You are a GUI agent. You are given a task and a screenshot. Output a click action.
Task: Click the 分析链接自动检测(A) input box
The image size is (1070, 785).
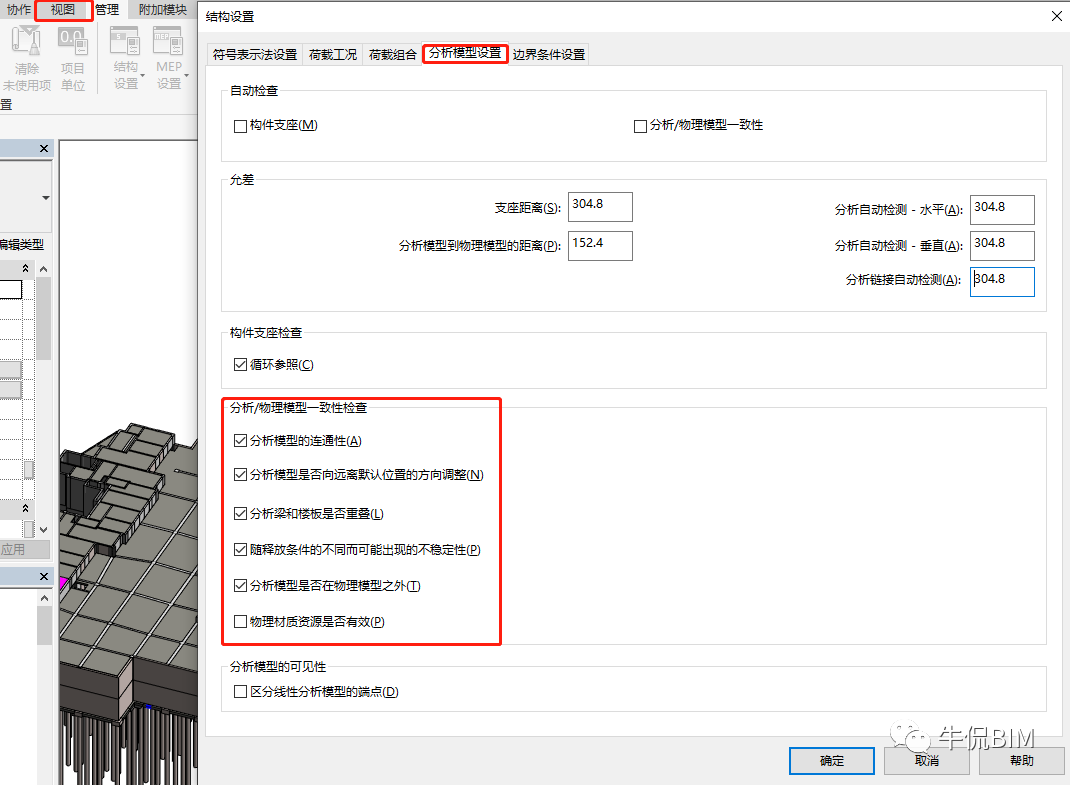click(1002, 282)
